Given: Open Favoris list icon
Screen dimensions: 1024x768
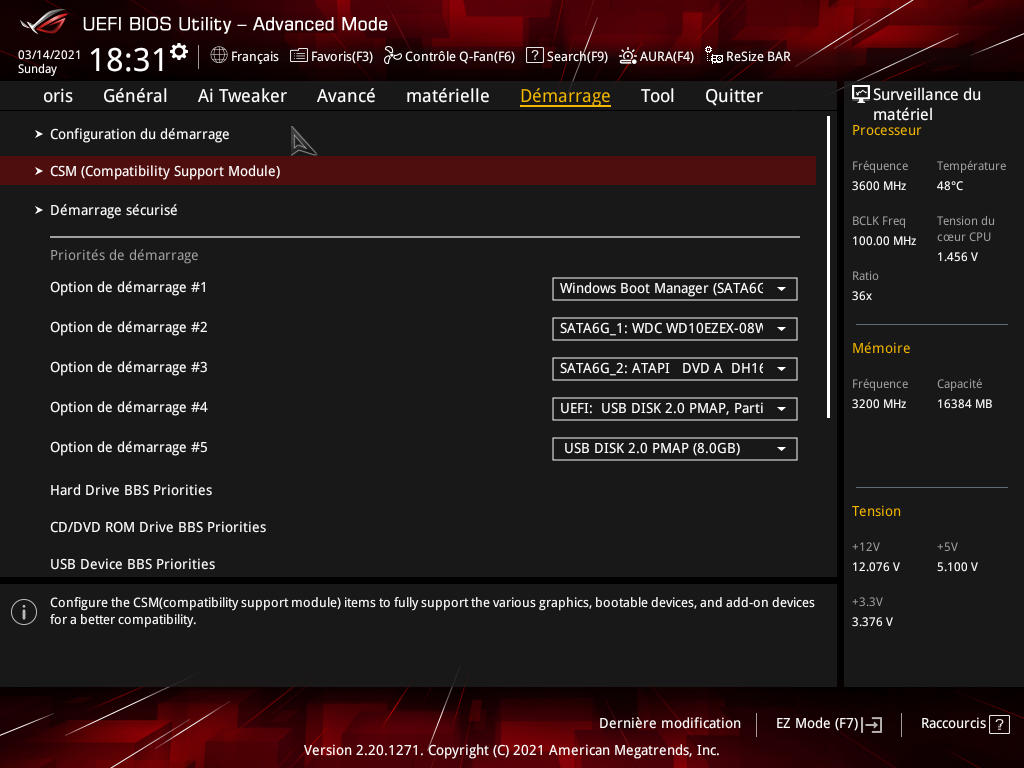Looking at the screenshot, I should tap(298, 56).
